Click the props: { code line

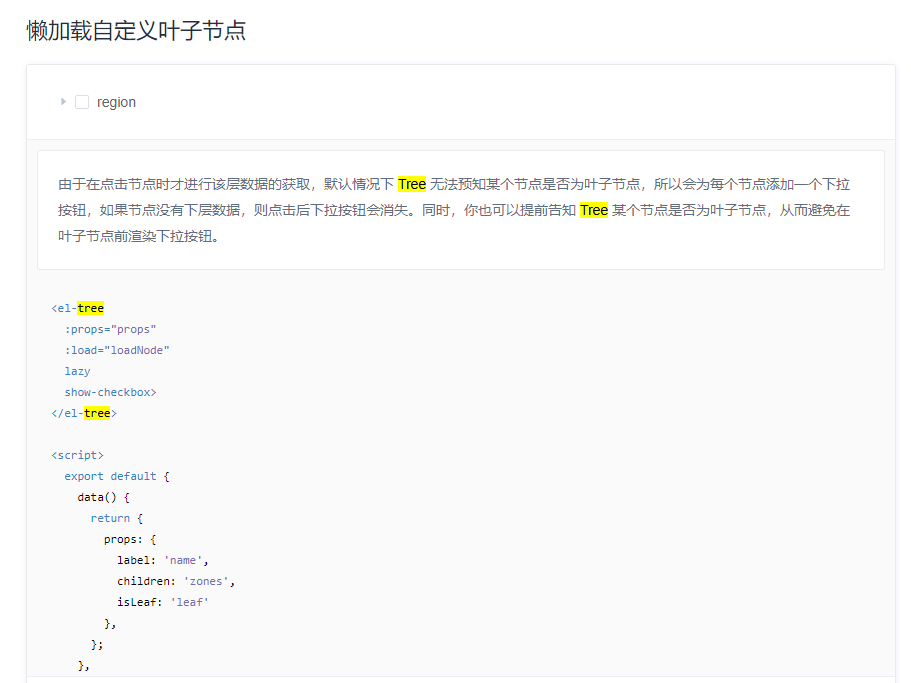130,539
